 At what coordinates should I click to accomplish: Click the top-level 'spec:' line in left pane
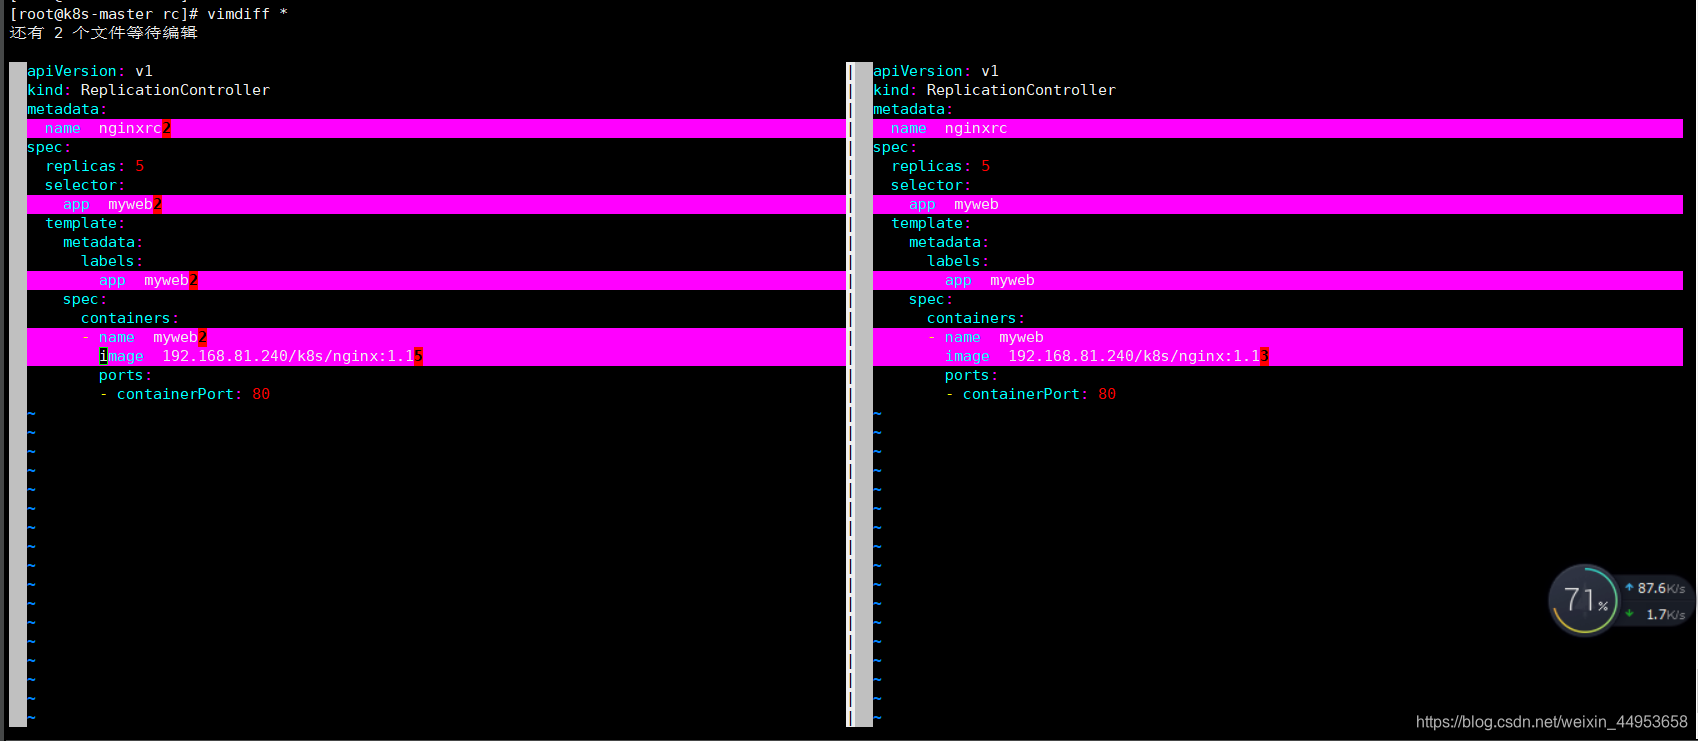click(x=49, y=147)
